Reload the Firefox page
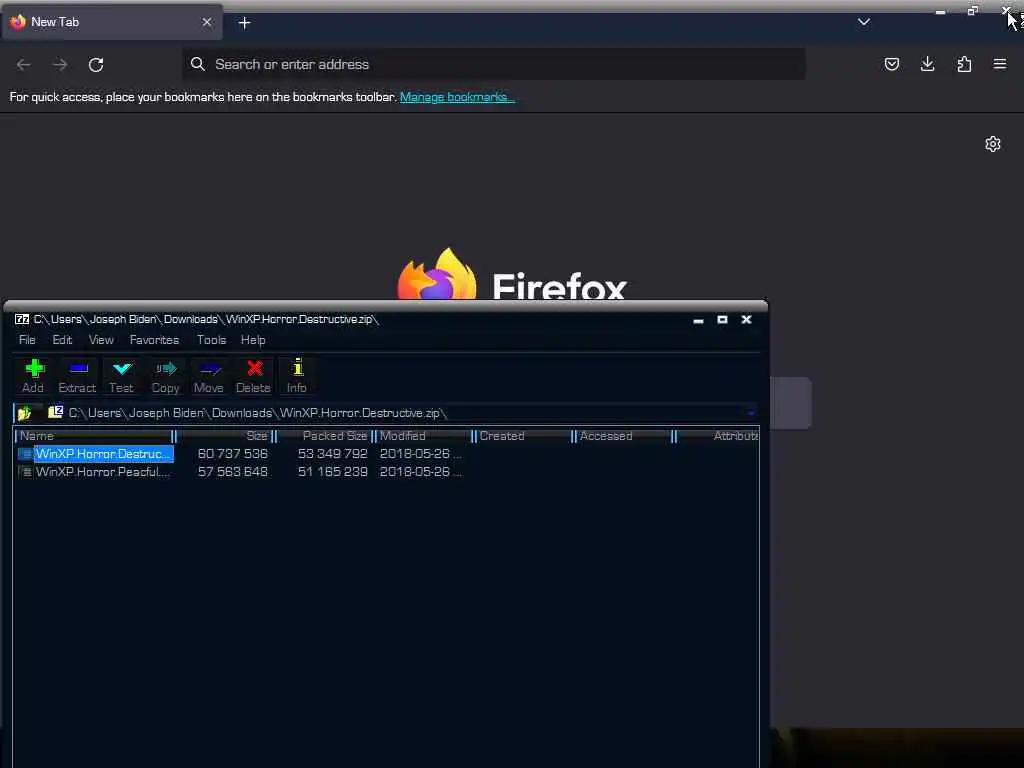Screen dimensions: 1024x768 pyautogui.click(x=96, y=65)
